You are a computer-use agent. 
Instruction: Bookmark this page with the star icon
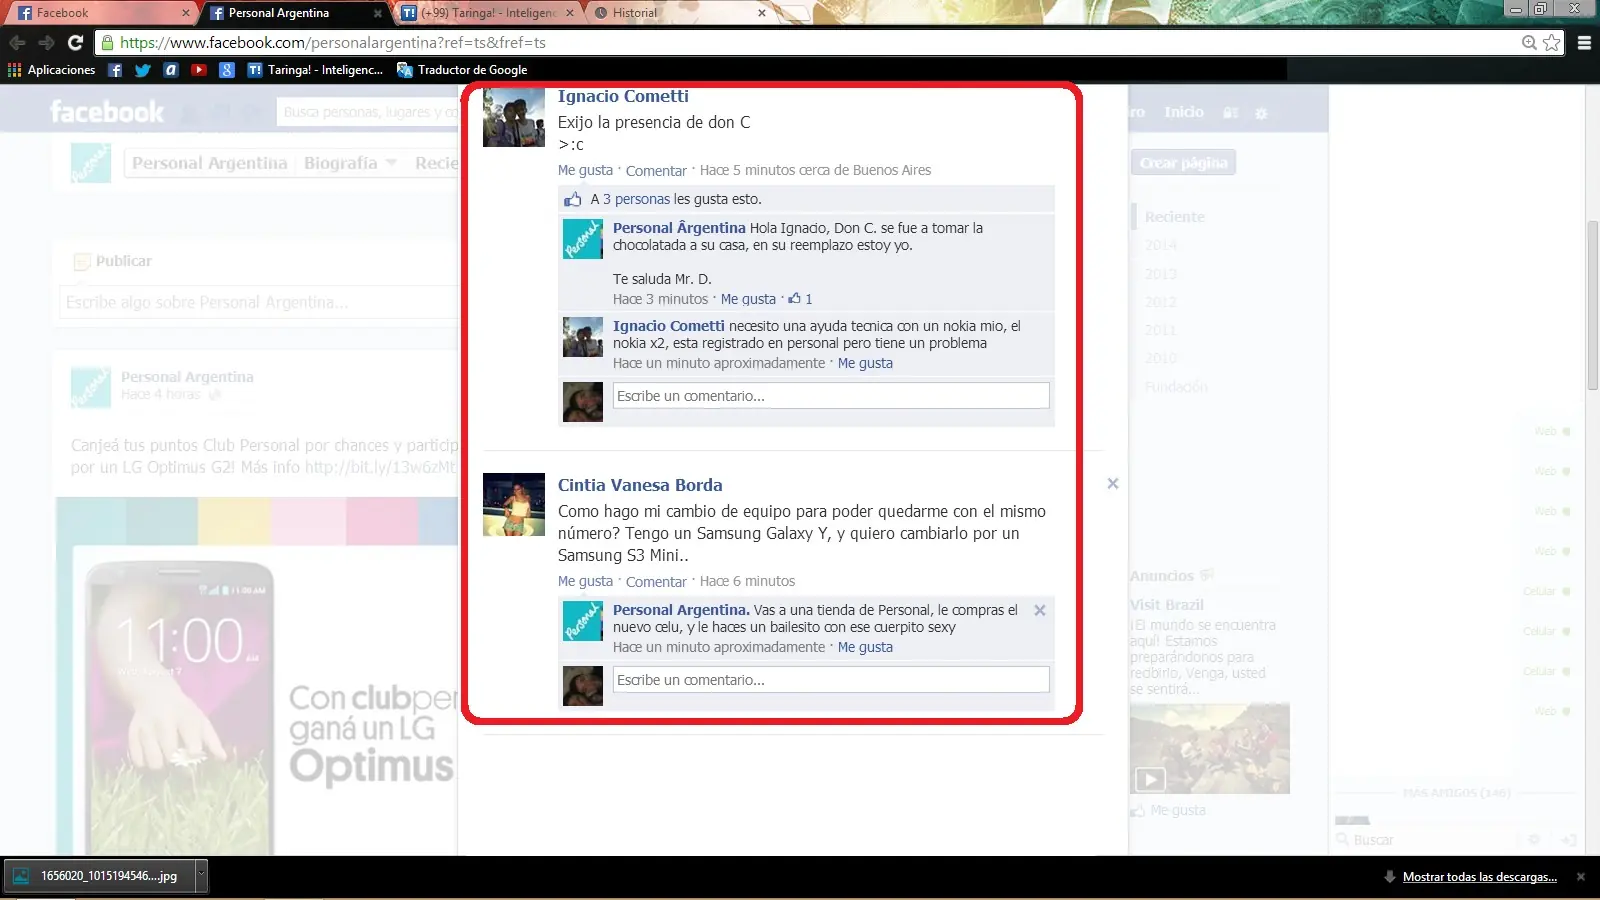1551,43
